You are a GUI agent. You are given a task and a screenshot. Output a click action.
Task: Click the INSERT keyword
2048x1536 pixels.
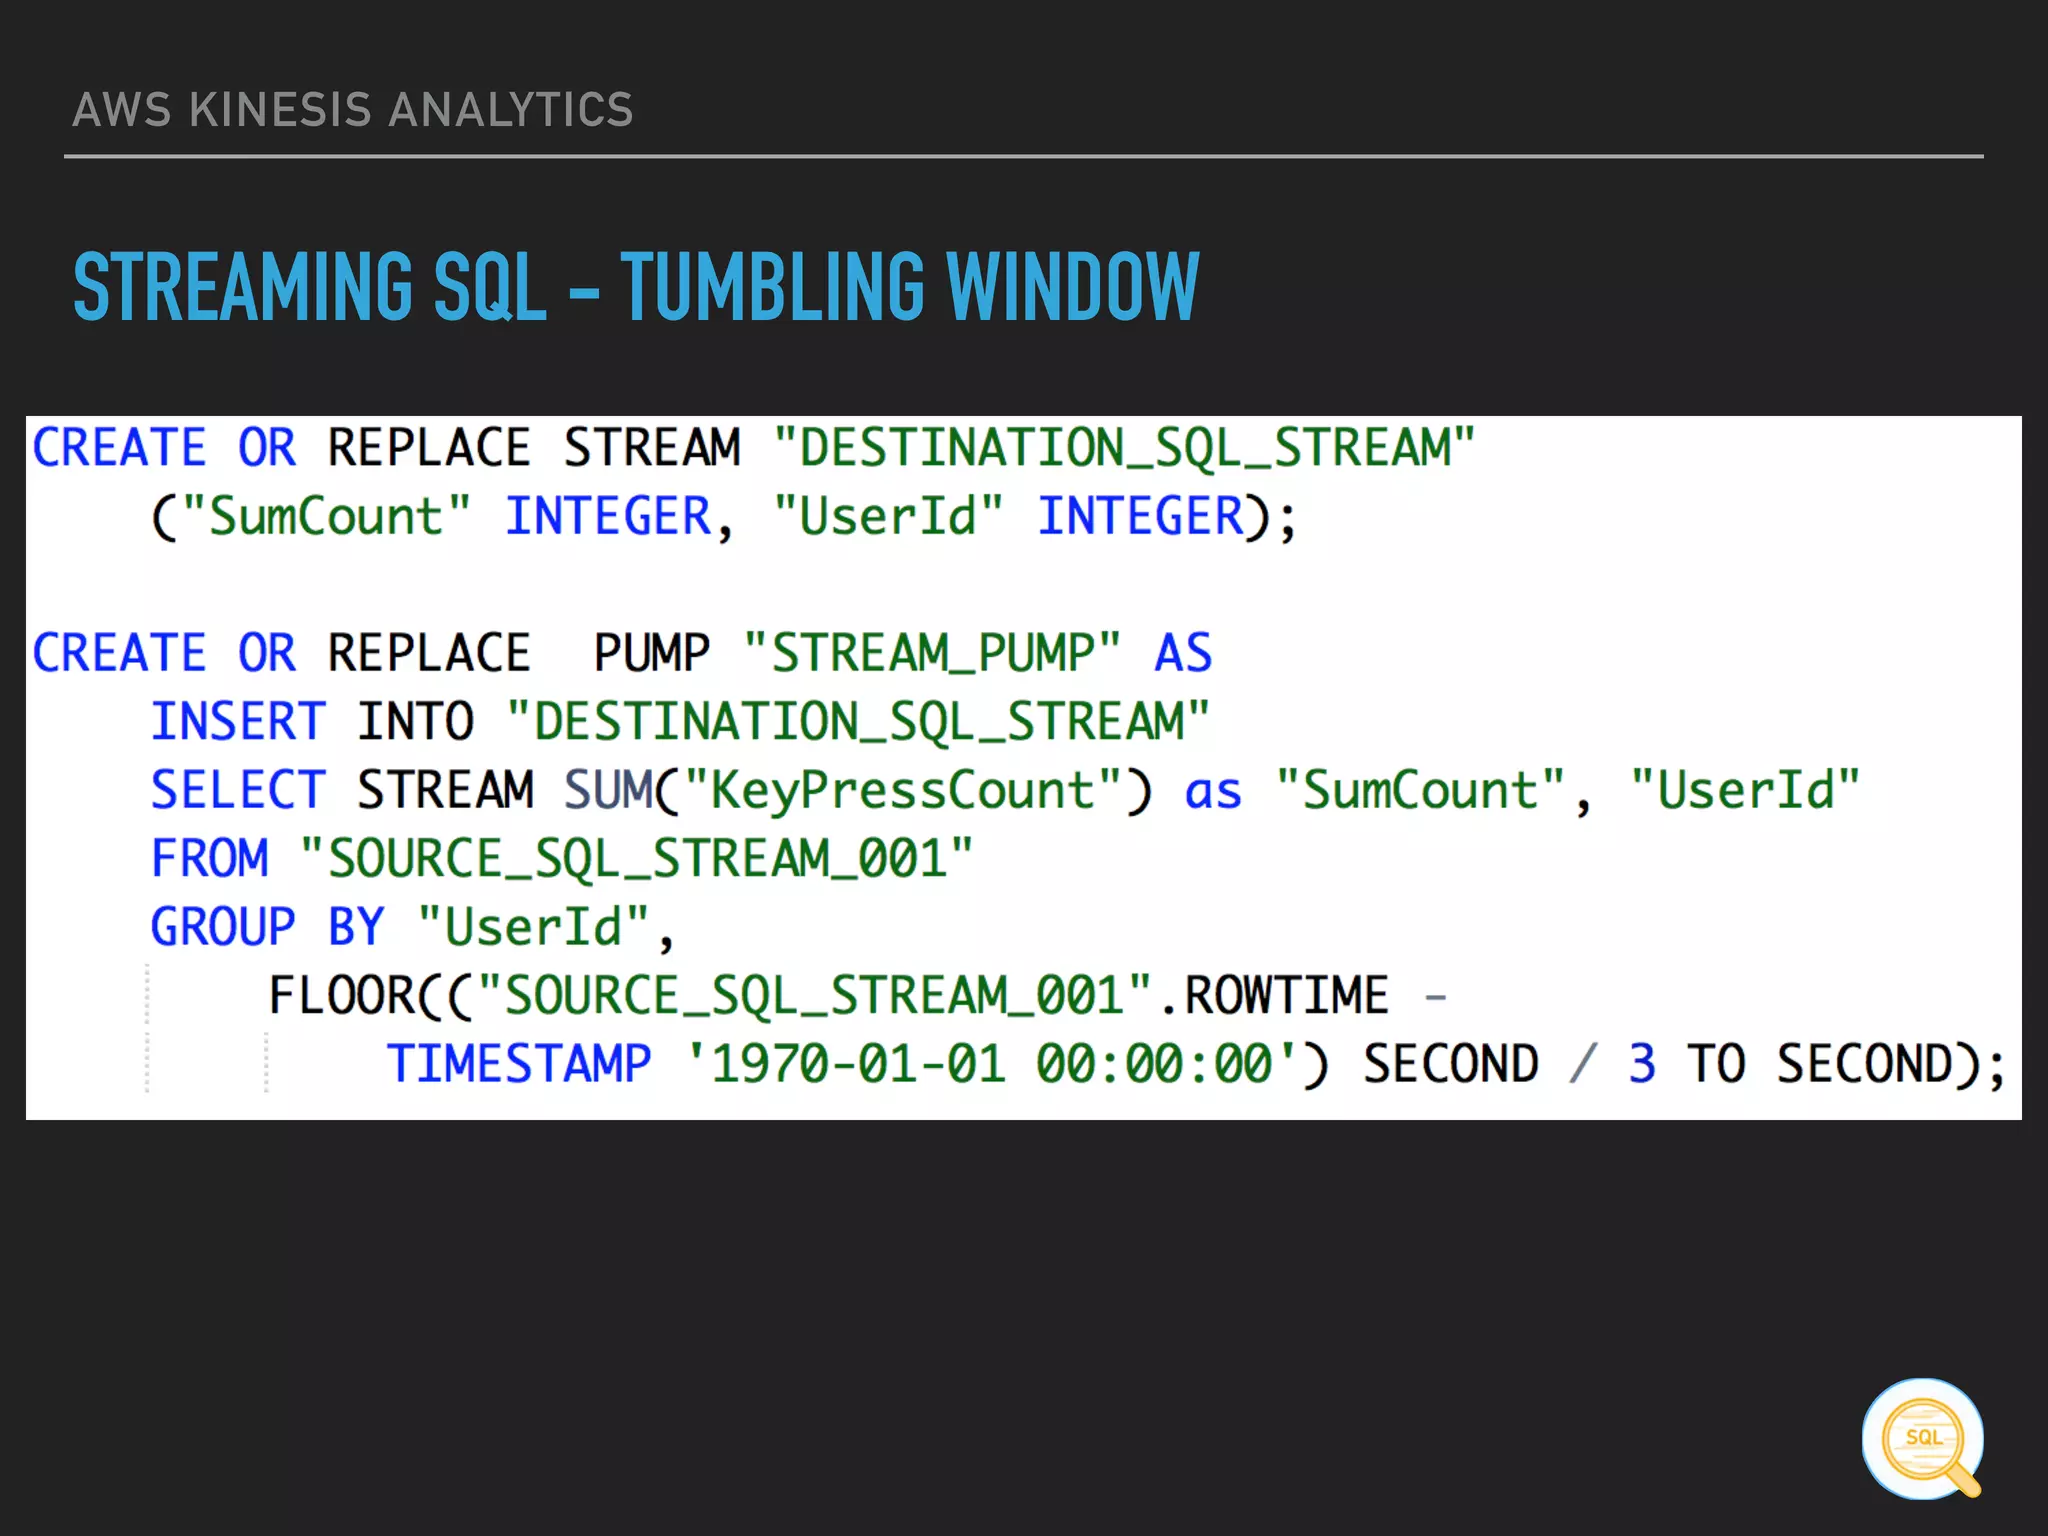(238, 721)
